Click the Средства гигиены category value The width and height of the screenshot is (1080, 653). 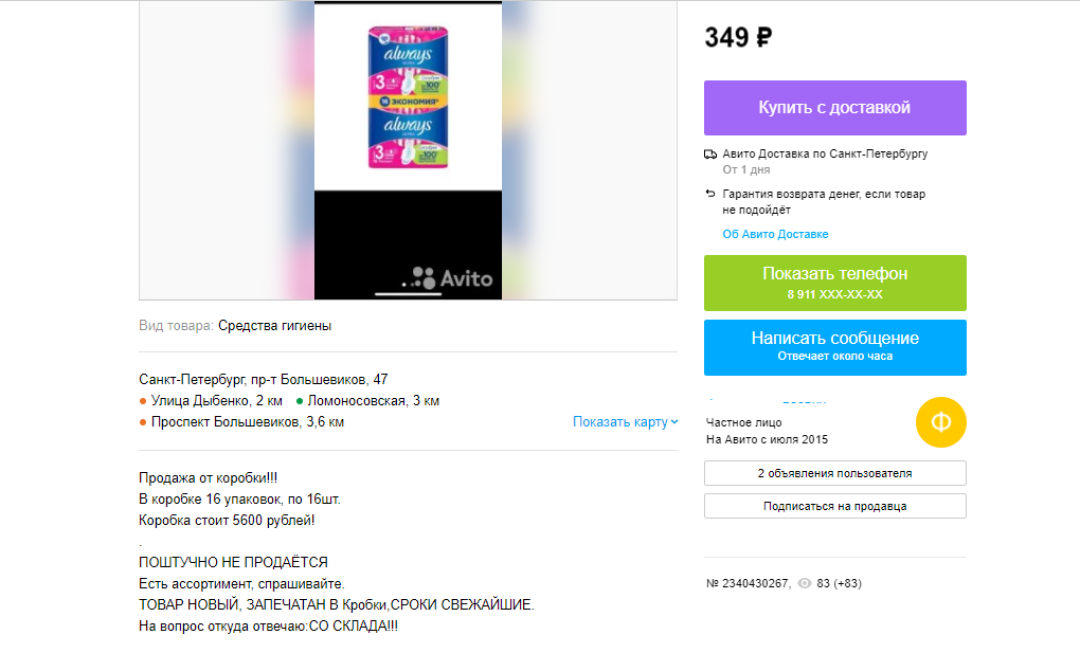(x=275, y=326)
